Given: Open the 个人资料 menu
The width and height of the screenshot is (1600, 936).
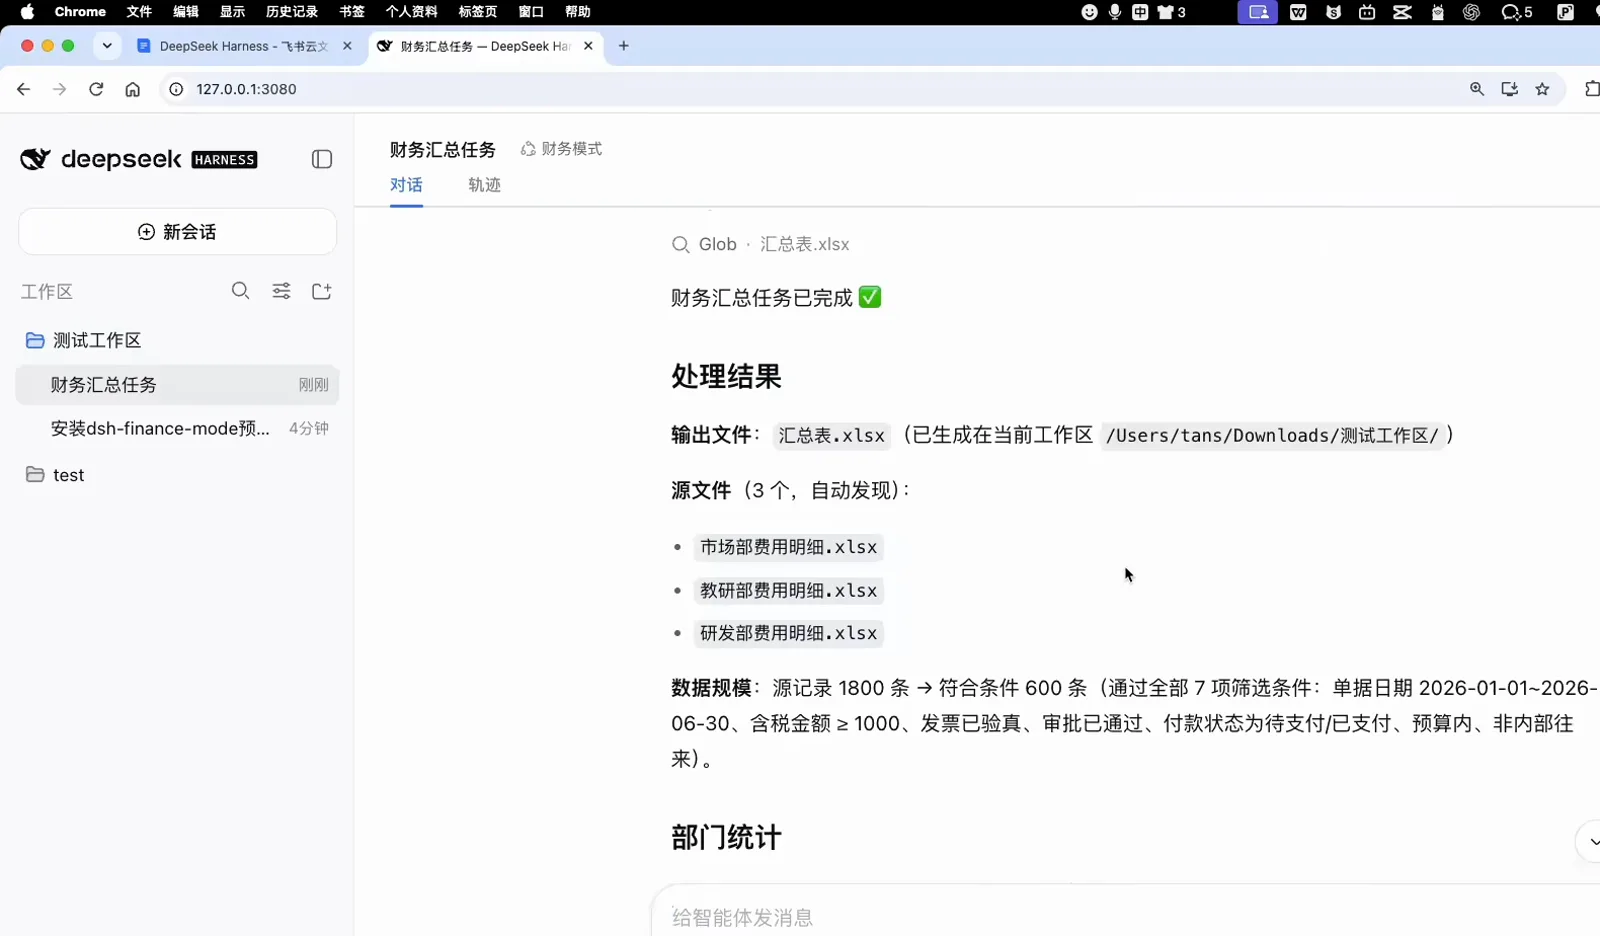Looking at the screenshot, I should point(412,12).
